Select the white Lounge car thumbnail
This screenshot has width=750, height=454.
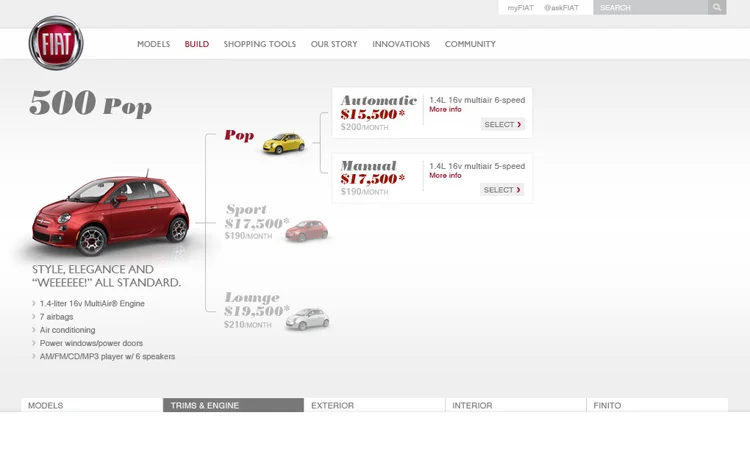[307, 319]
